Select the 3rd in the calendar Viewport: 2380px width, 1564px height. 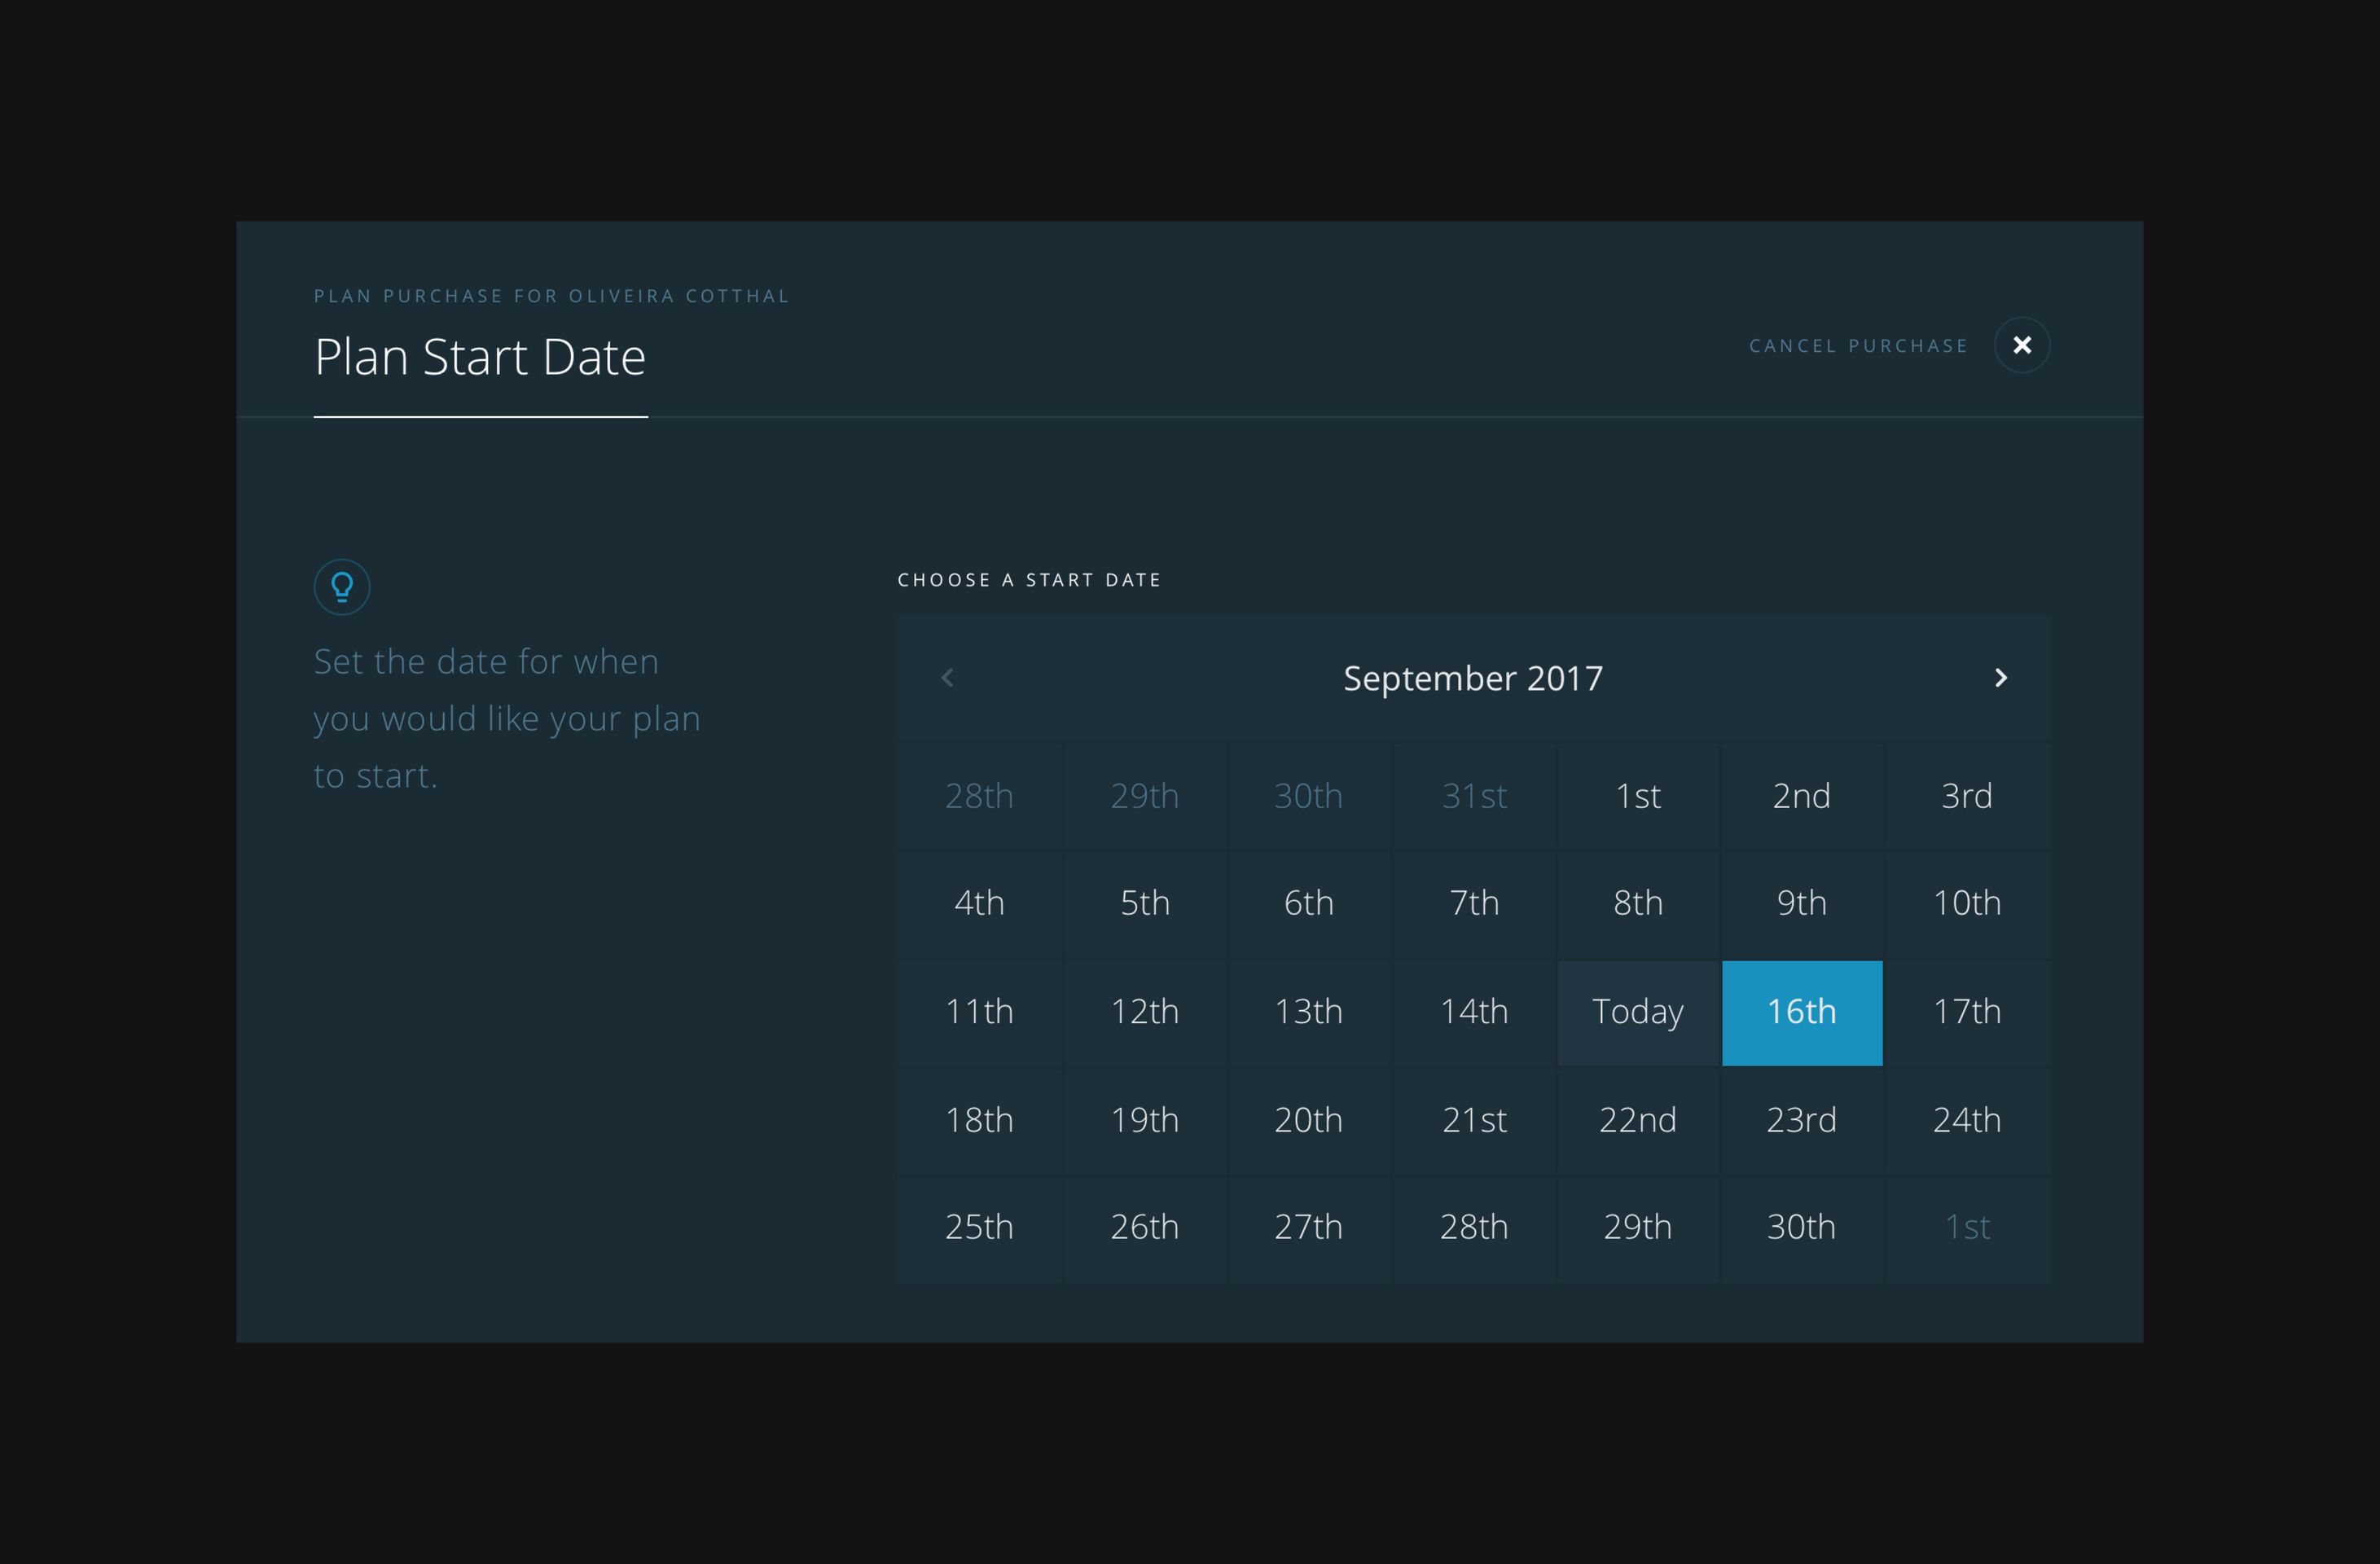click(1967, 796)
